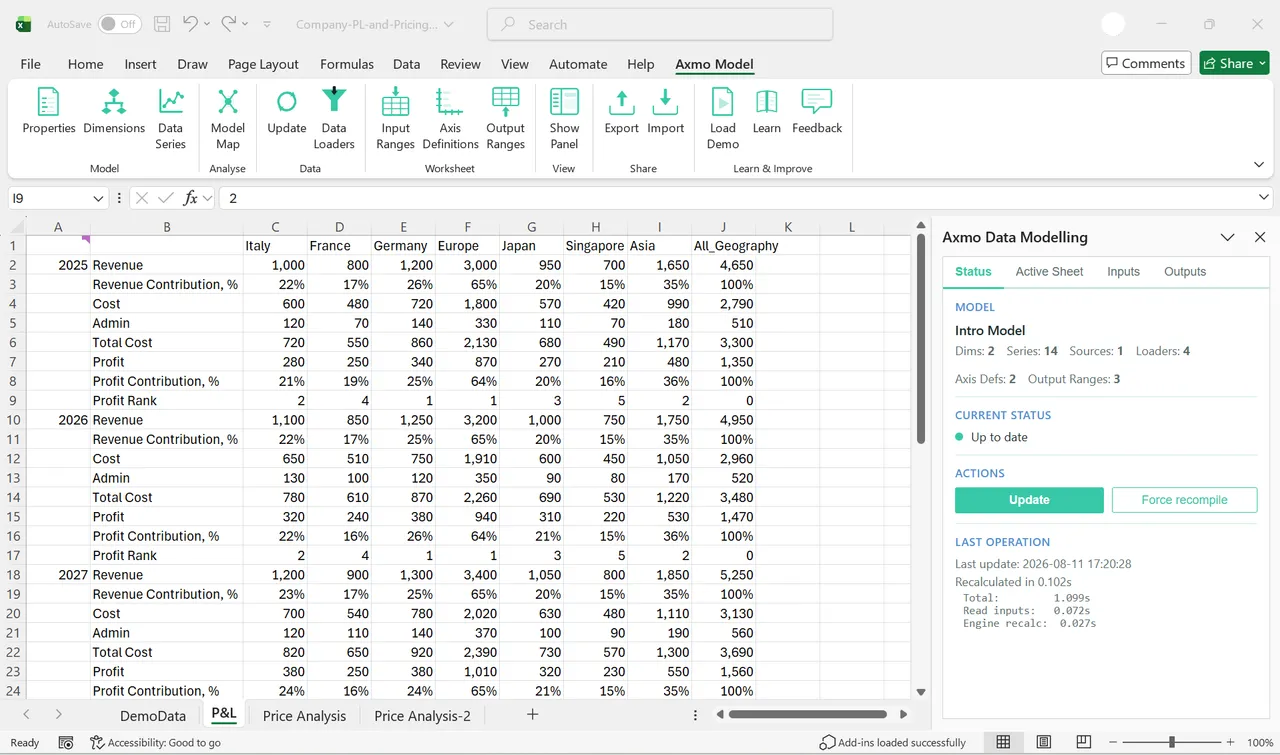
Task: Open the Data Series tool
Action: click(171, 119)
